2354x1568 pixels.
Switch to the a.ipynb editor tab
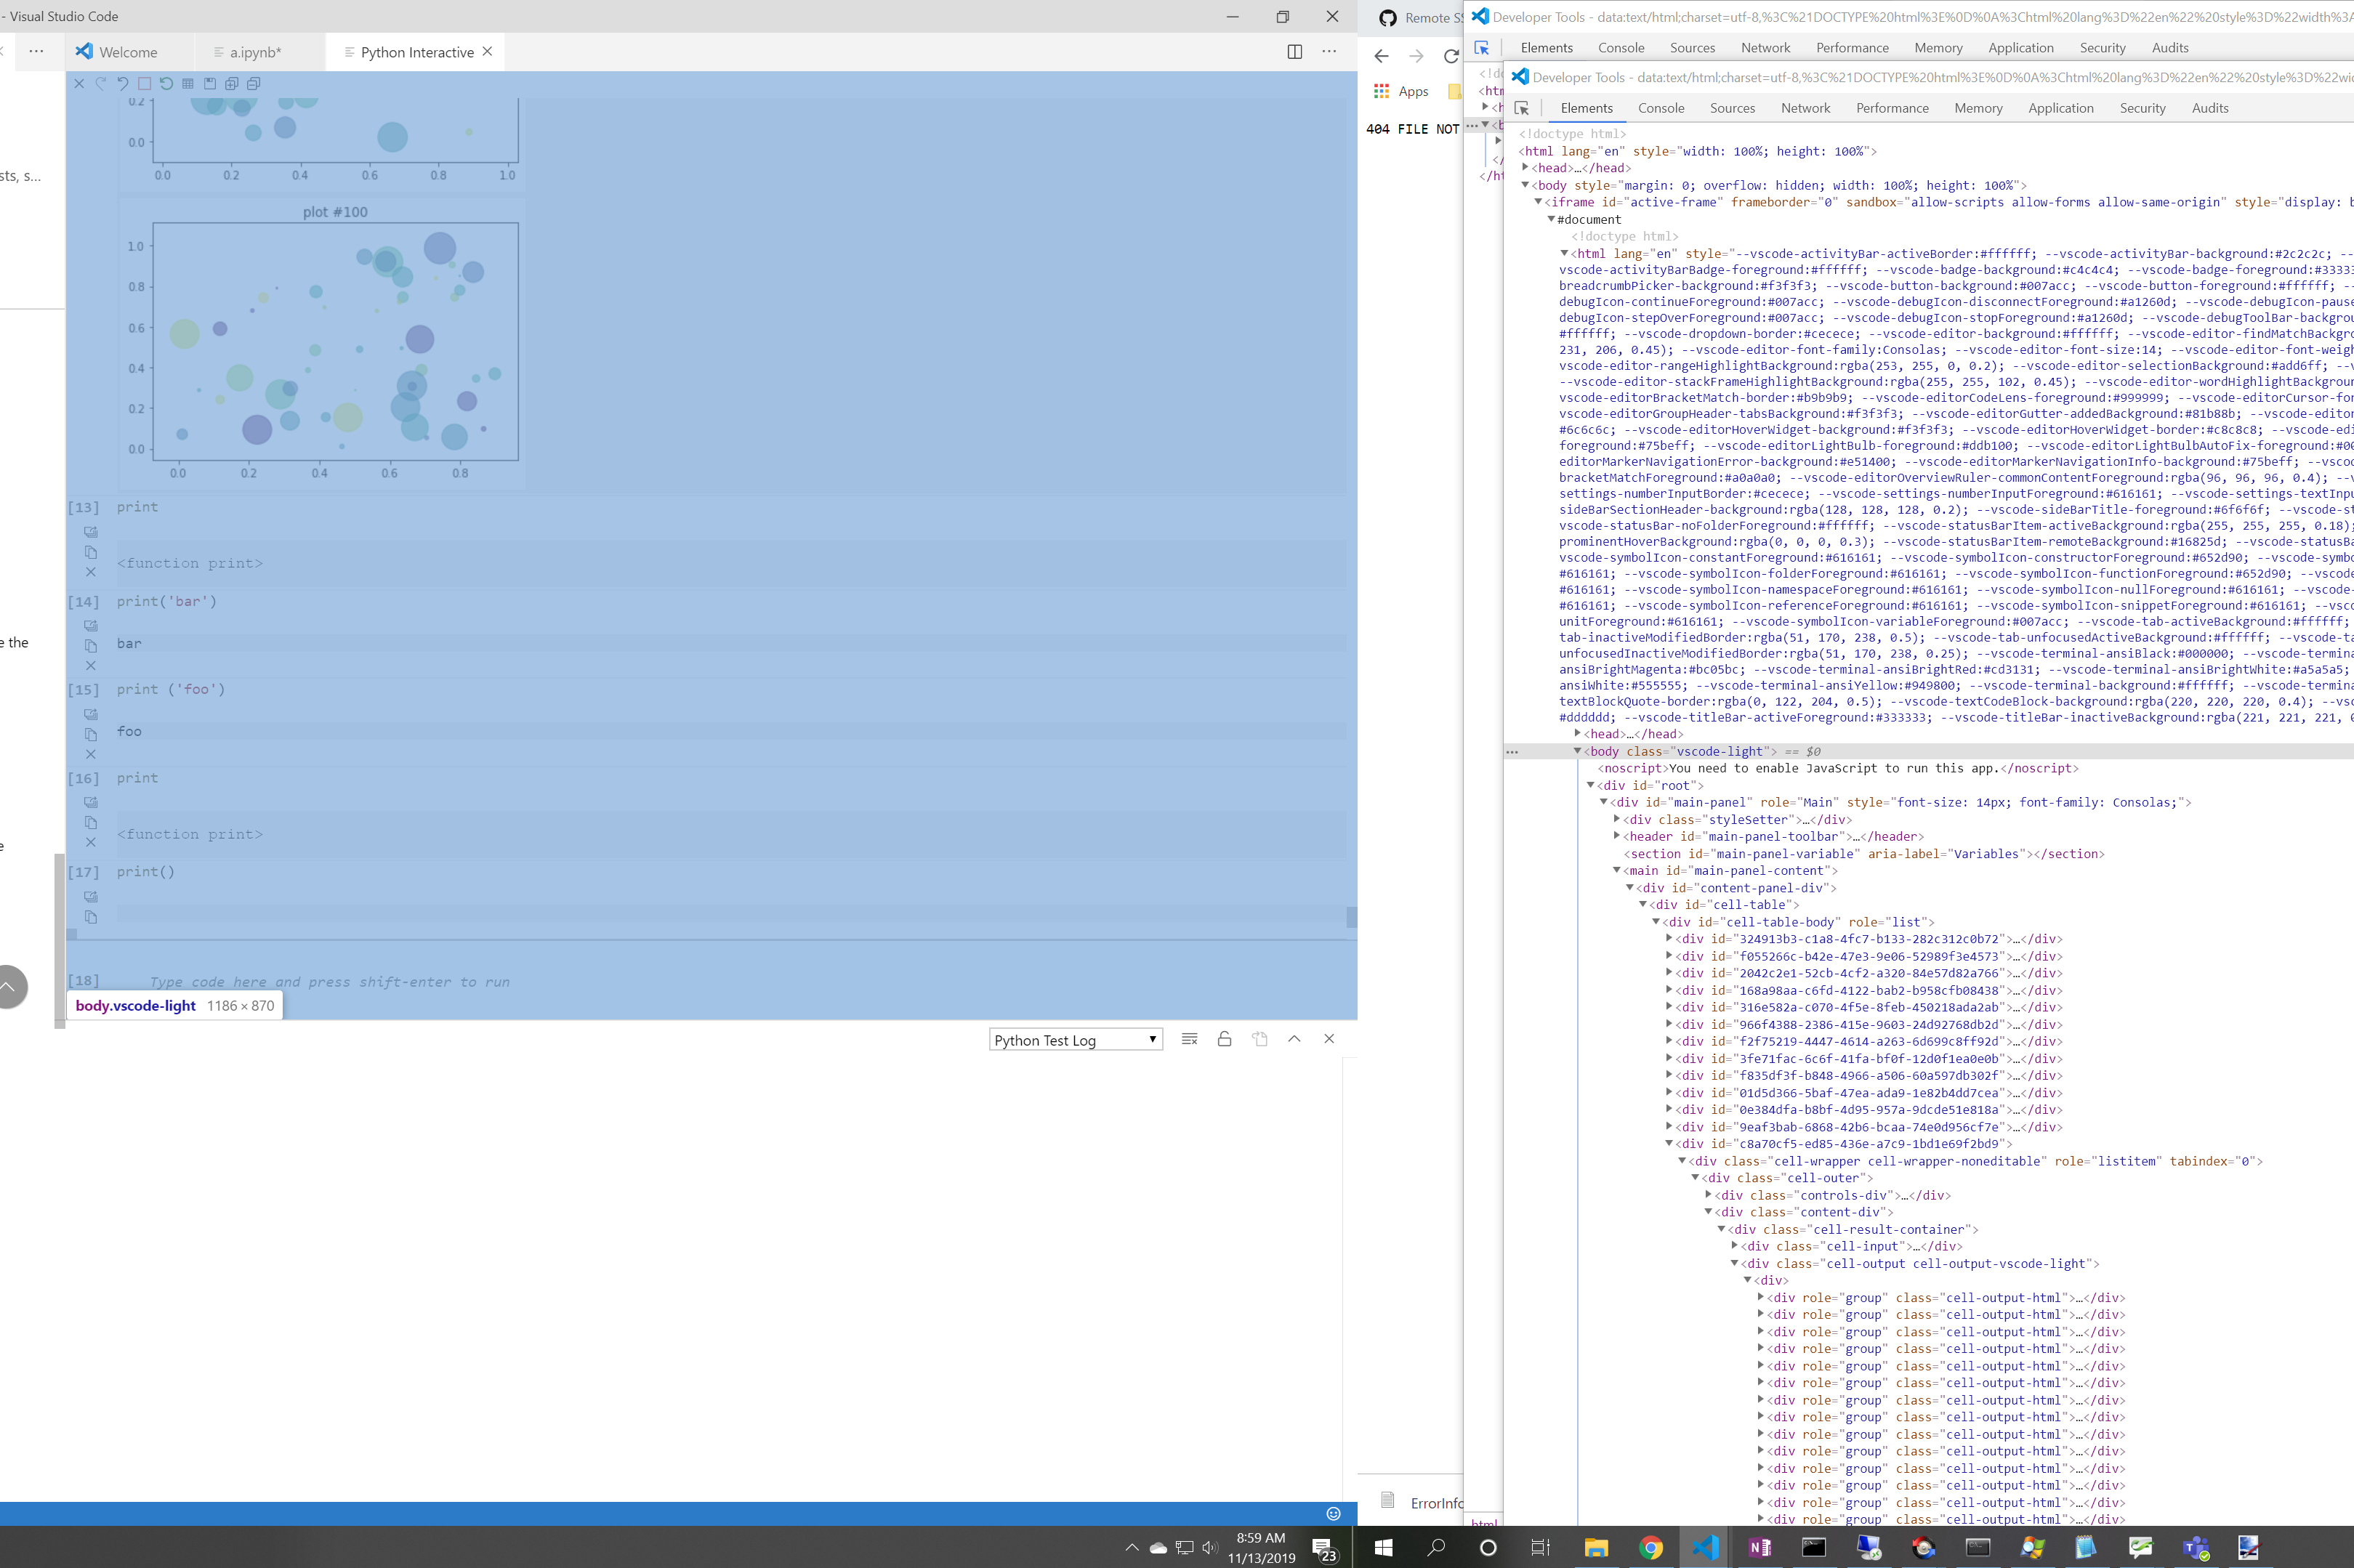(x=255, y=52)
